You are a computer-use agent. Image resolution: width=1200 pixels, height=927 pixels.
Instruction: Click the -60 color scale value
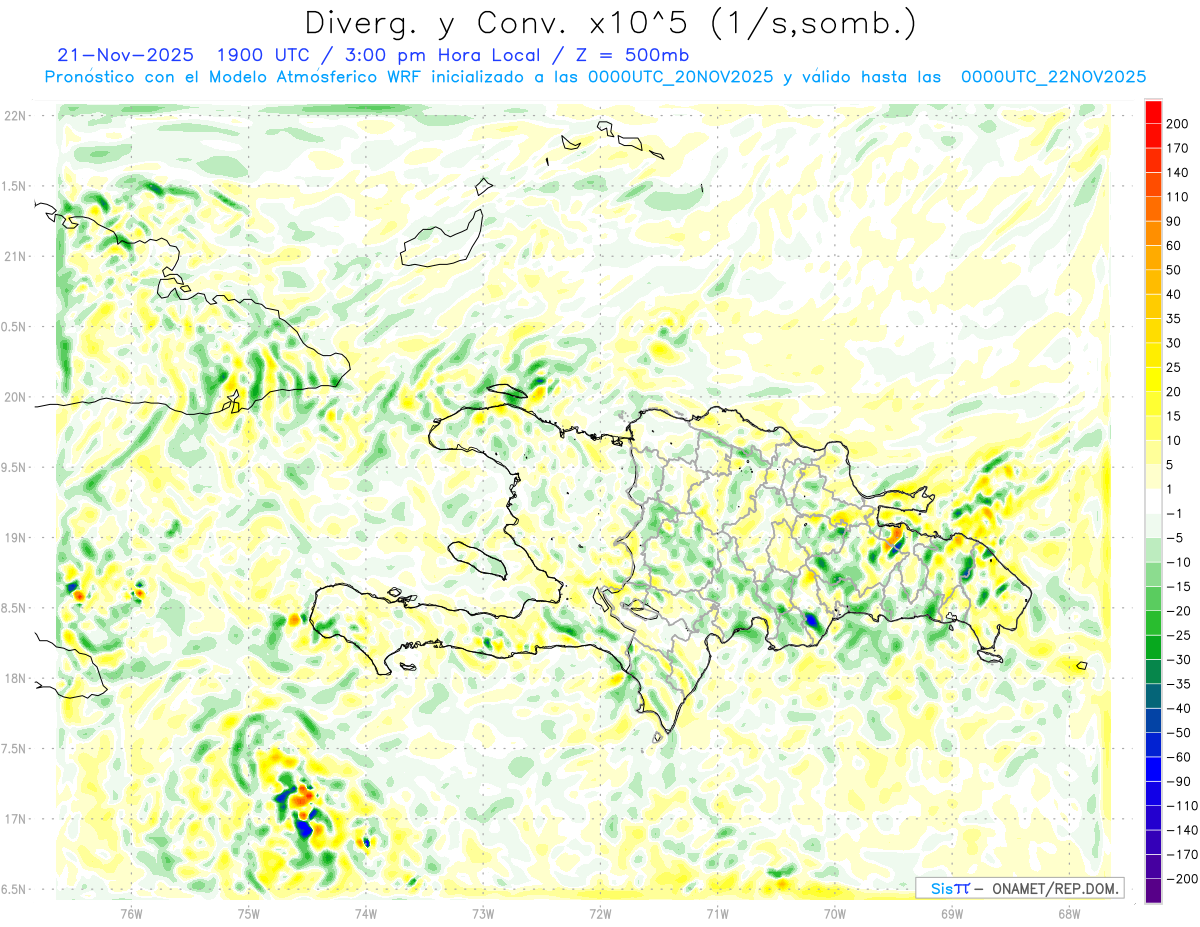coord(1178,757)
